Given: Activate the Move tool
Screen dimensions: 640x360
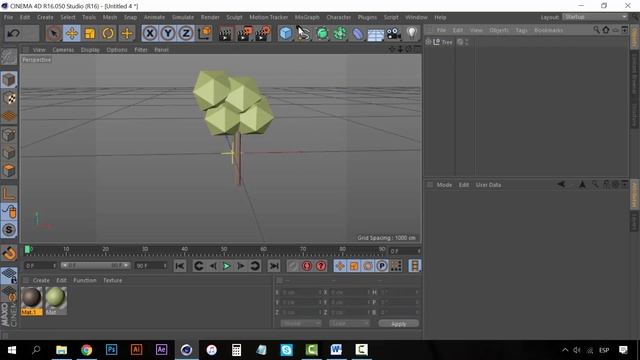Looking at the screenshot, I should click(x=72, y=33).
